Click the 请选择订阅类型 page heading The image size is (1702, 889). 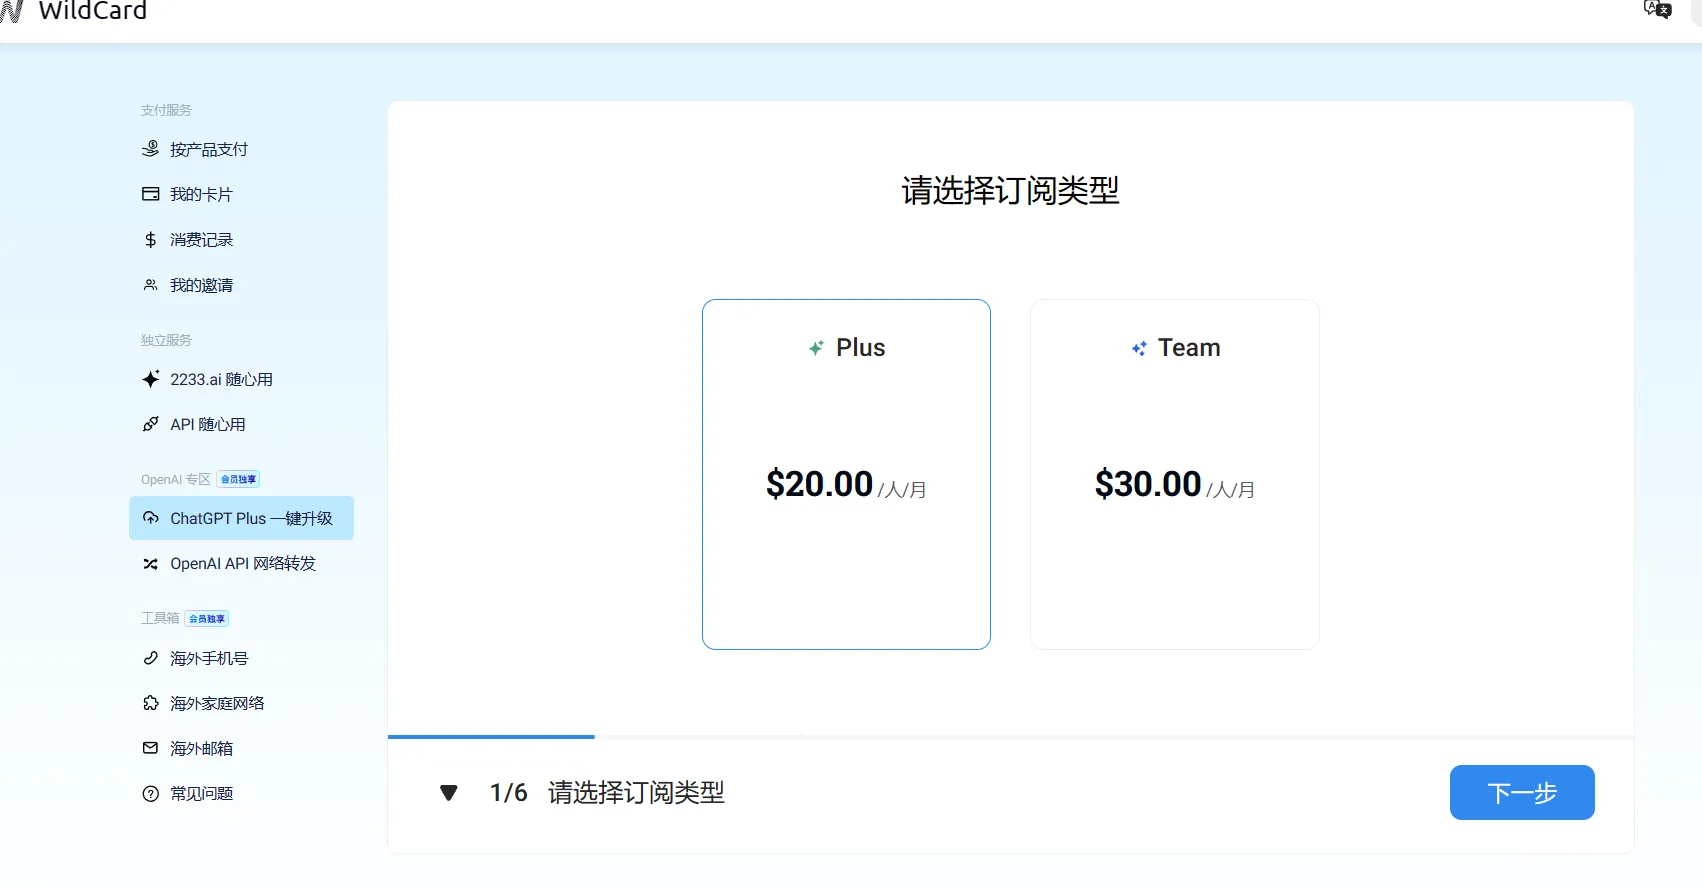(1011, 190)
